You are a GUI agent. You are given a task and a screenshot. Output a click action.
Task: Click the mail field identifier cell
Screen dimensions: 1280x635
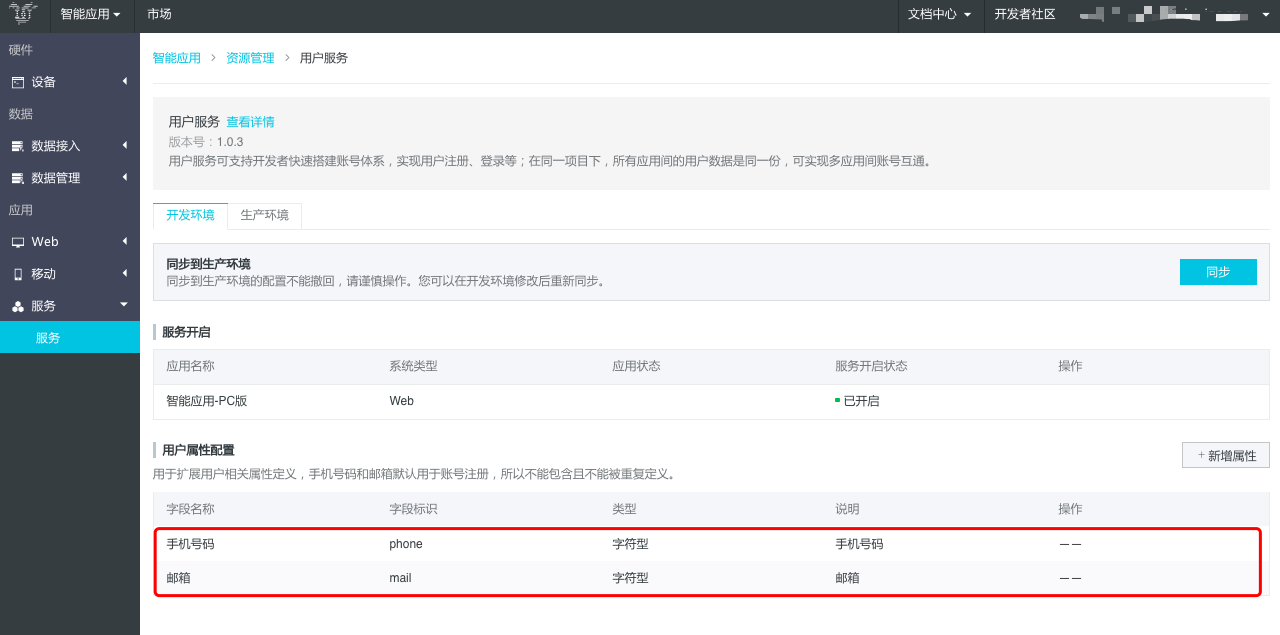click(400, 578)
